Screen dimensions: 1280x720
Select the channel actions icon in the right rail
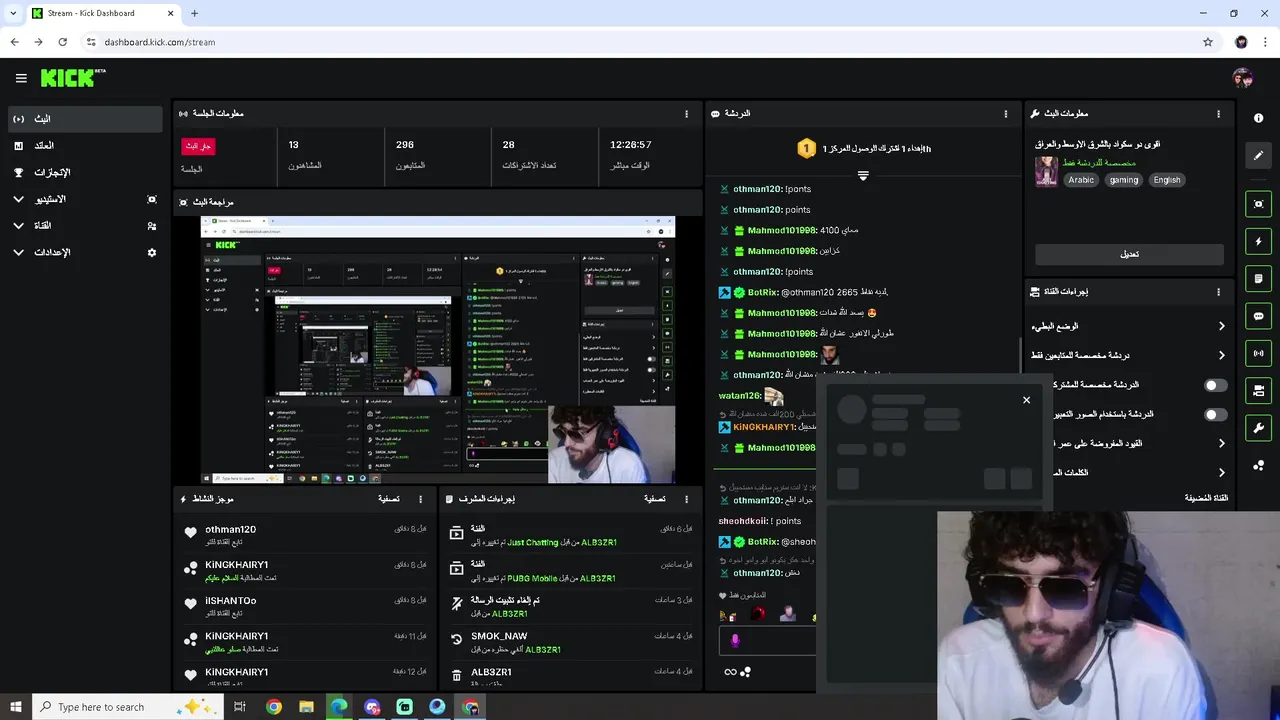tap(1258, 390)
